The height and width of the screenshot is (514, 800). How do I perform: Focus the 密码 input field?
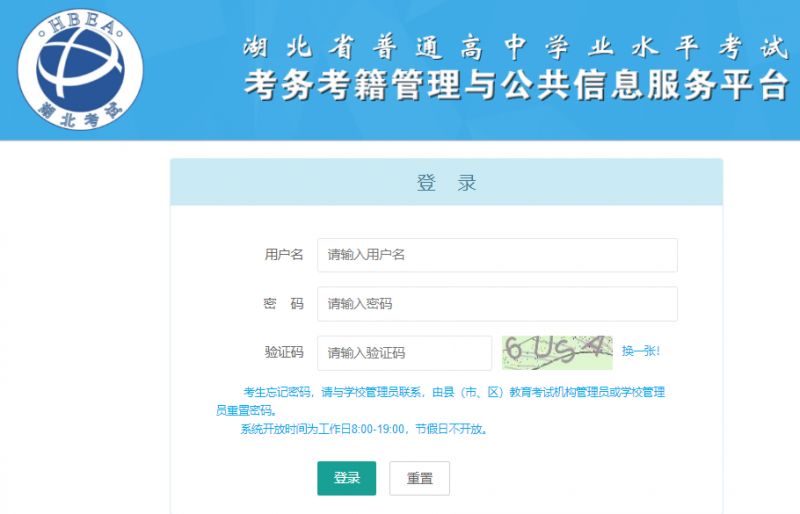497,304
